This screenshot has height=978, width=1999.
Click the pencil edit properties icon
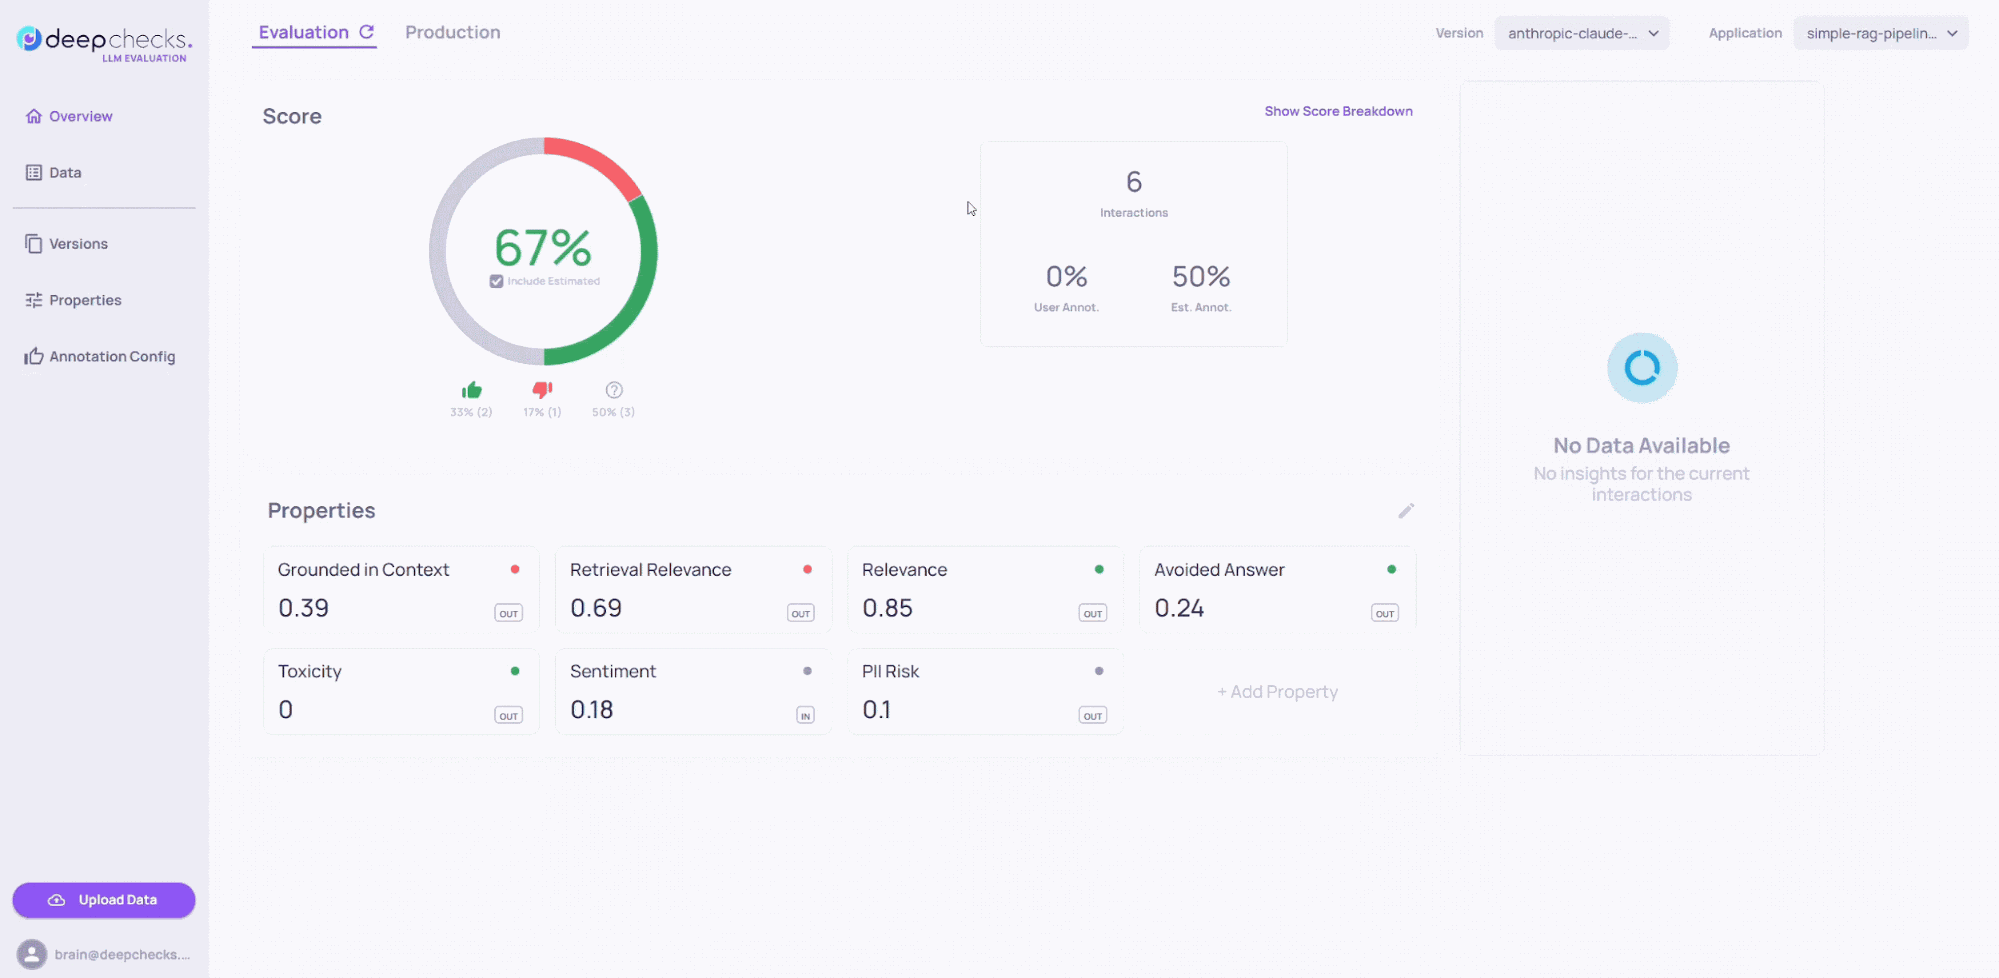(x=1406, y=511)
